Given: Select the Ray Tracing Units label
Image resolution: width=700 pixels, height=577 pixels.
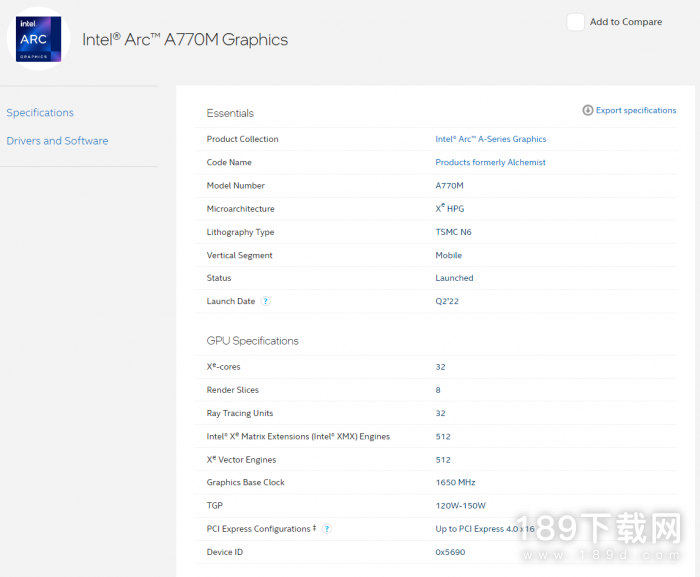Looking at the screenshot, I should coord(240,414).
